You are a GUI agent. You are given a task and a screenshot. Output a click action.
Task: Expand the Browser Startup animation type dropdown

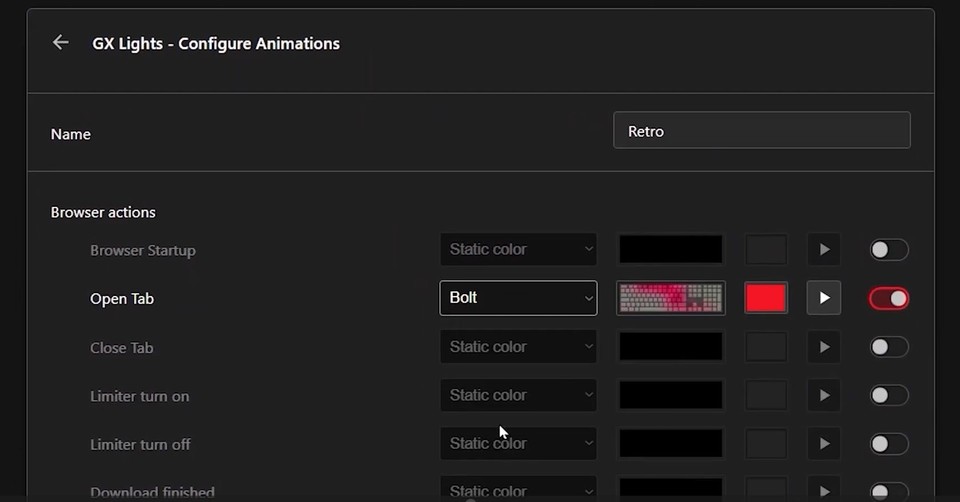point(518,249)
